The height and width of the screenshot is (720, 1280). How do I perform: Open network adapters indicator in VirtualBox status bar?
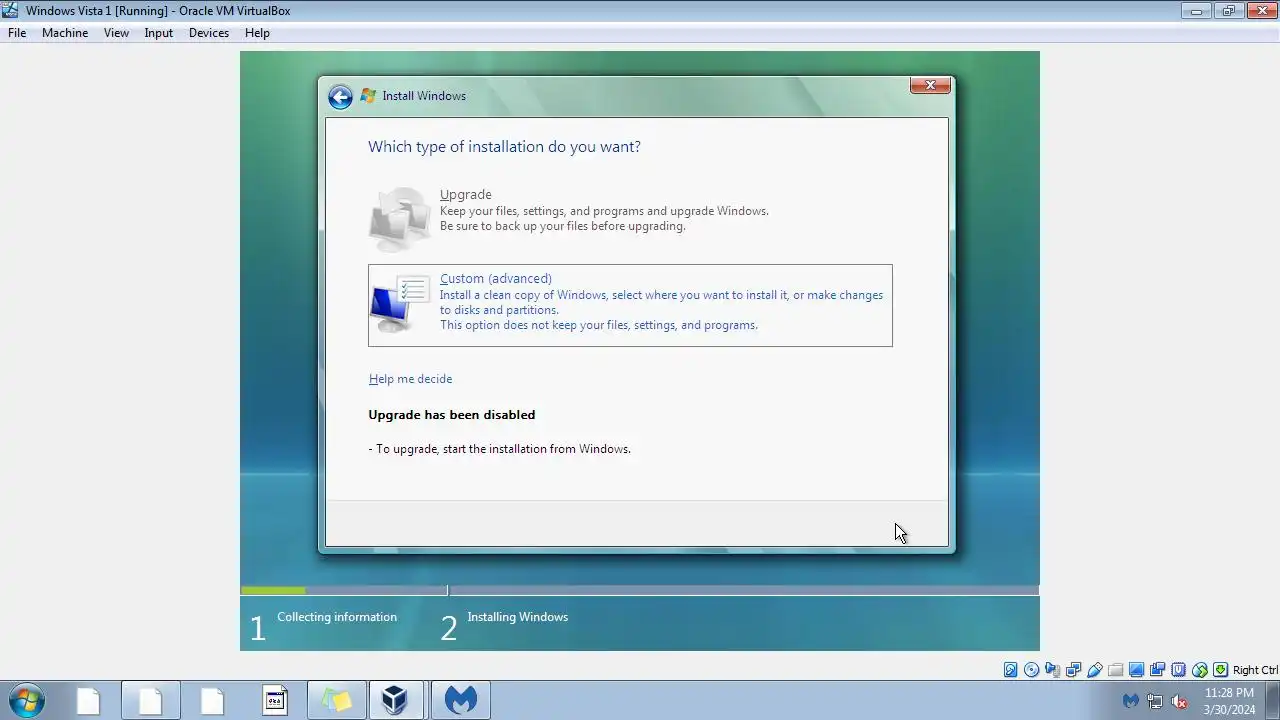tap(1074, 670)
